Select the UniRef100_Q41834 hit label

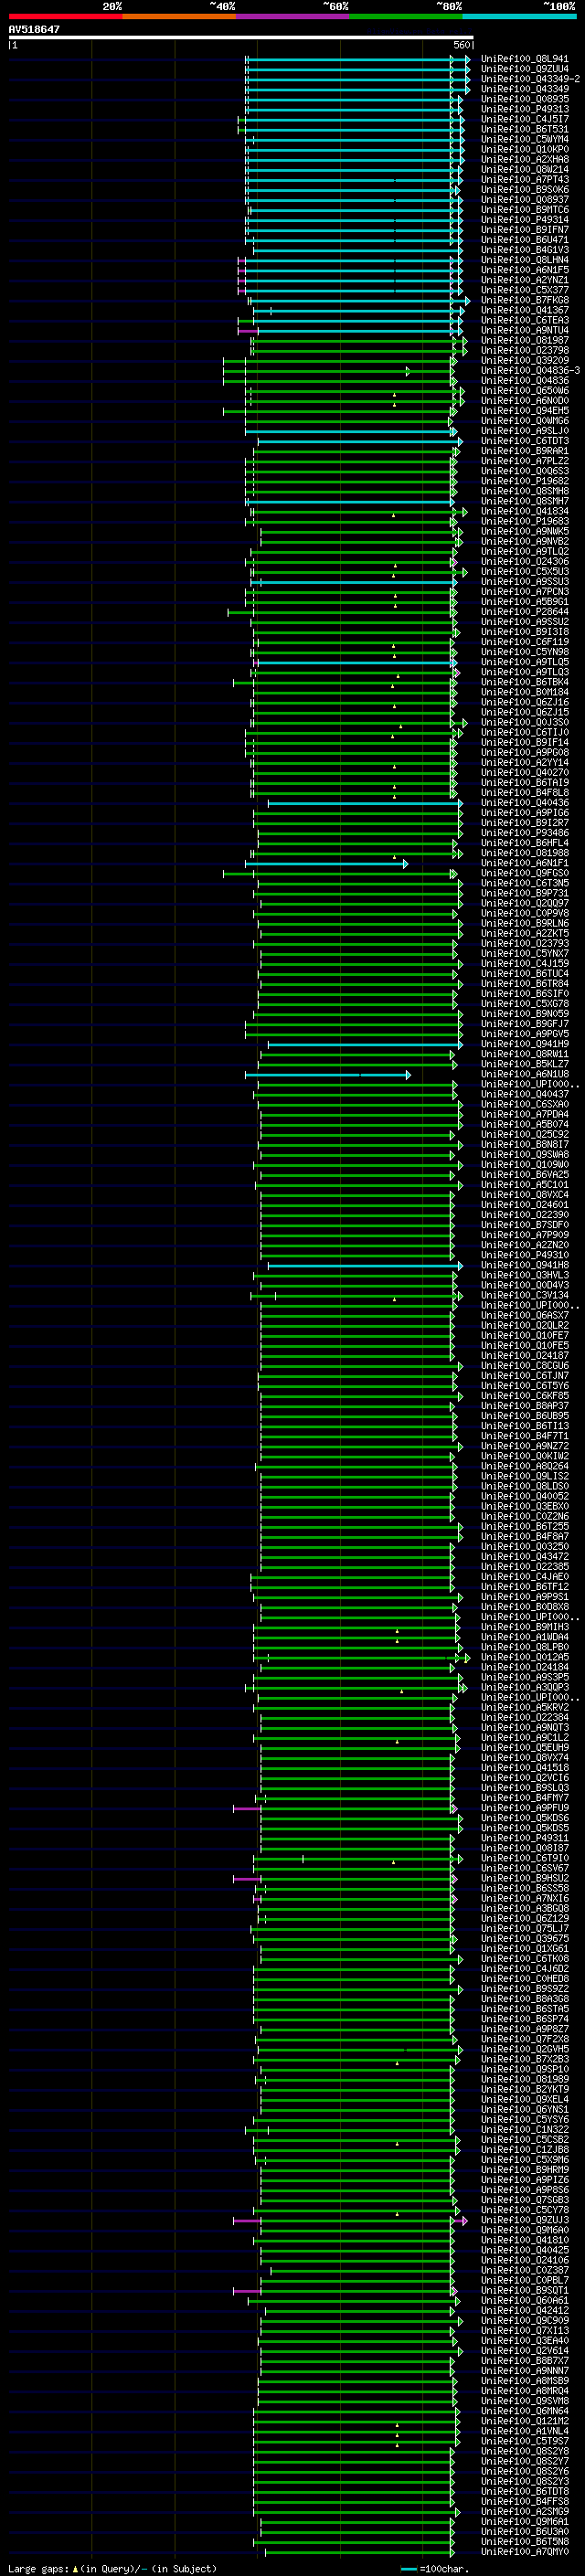525,511
